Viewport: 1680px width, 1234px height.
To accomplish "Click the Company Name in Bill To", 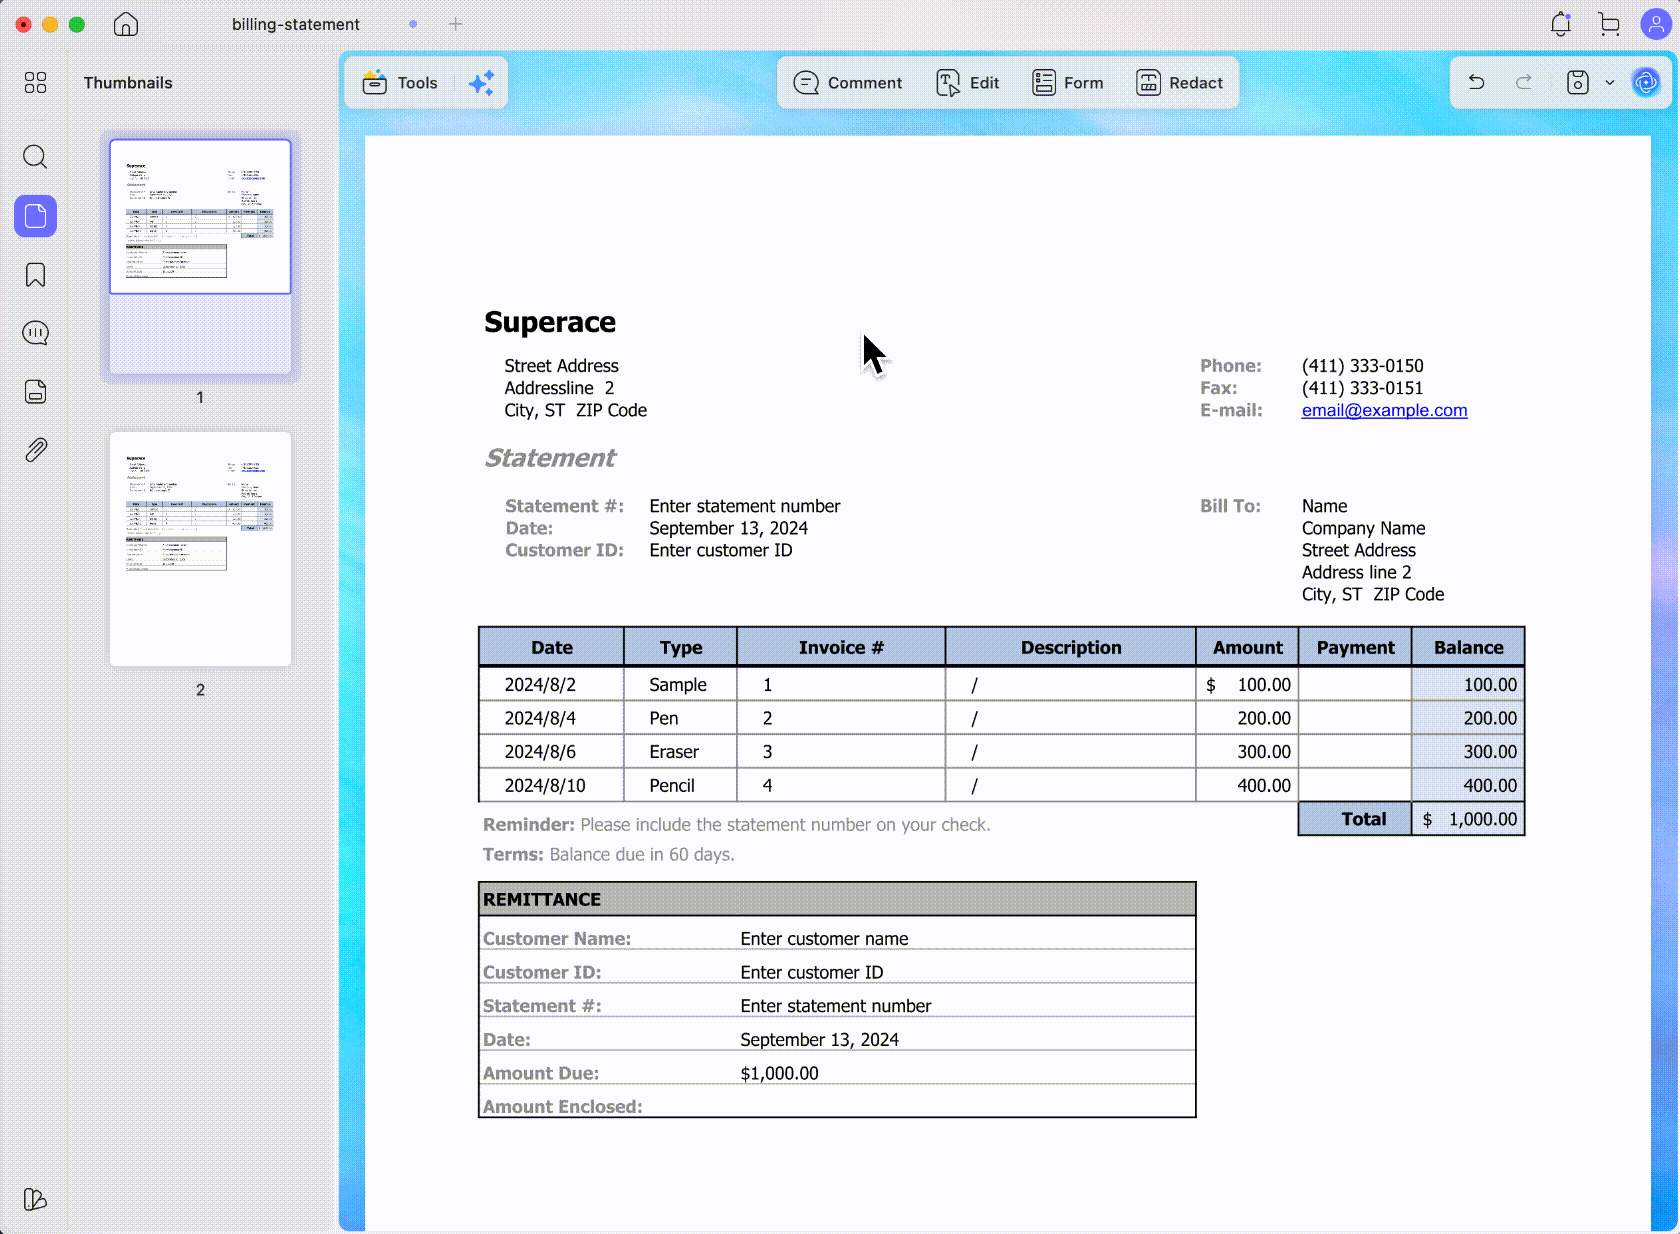I will point(1363,528).
